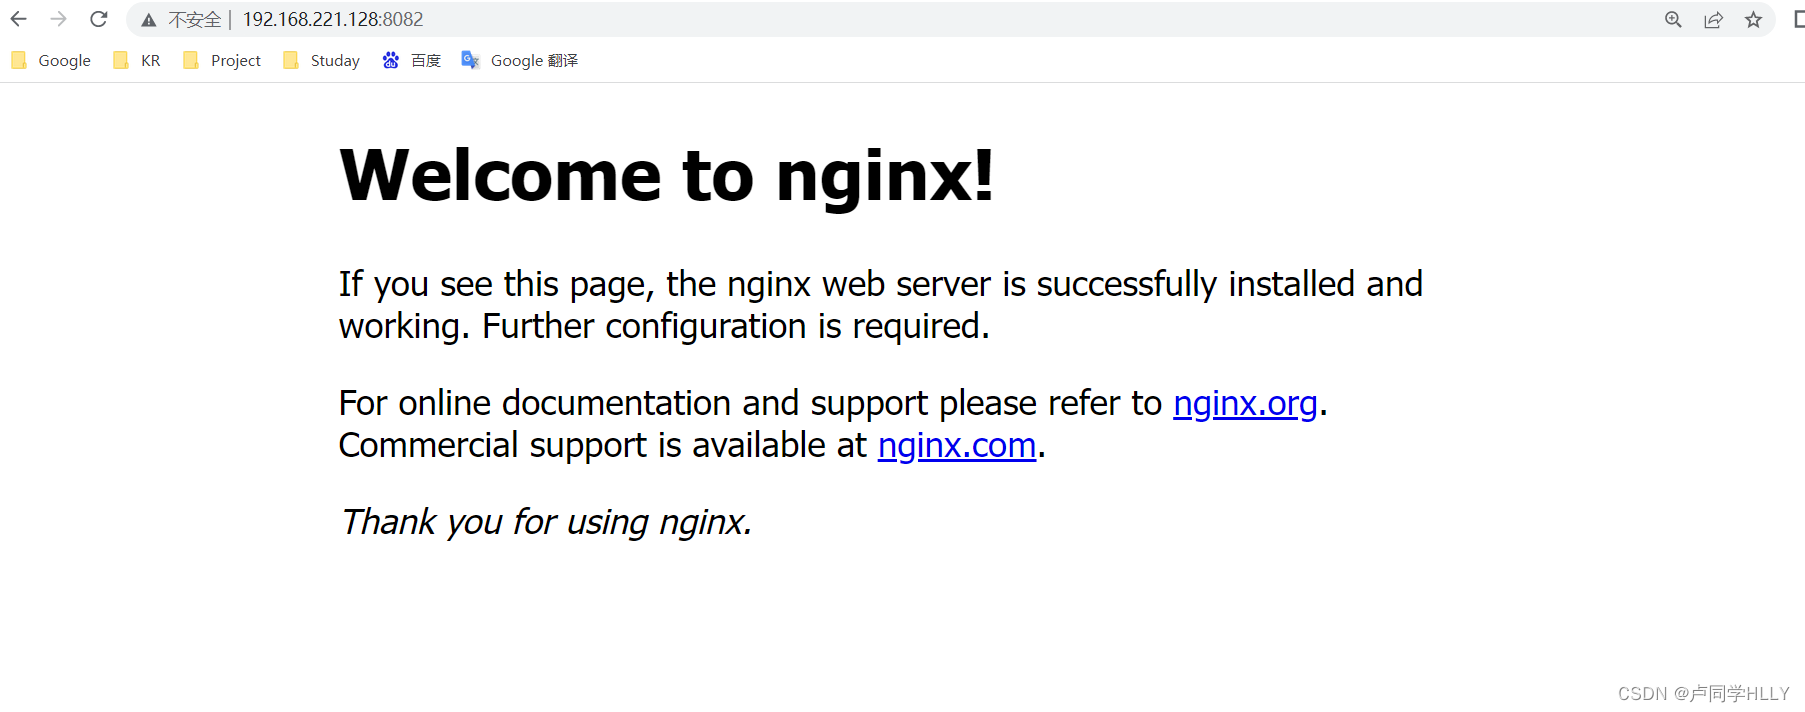Bookmark this page with the star icon
Image resolution: width=1805 pixels, height=712 pixels.
coord(1753,20)
